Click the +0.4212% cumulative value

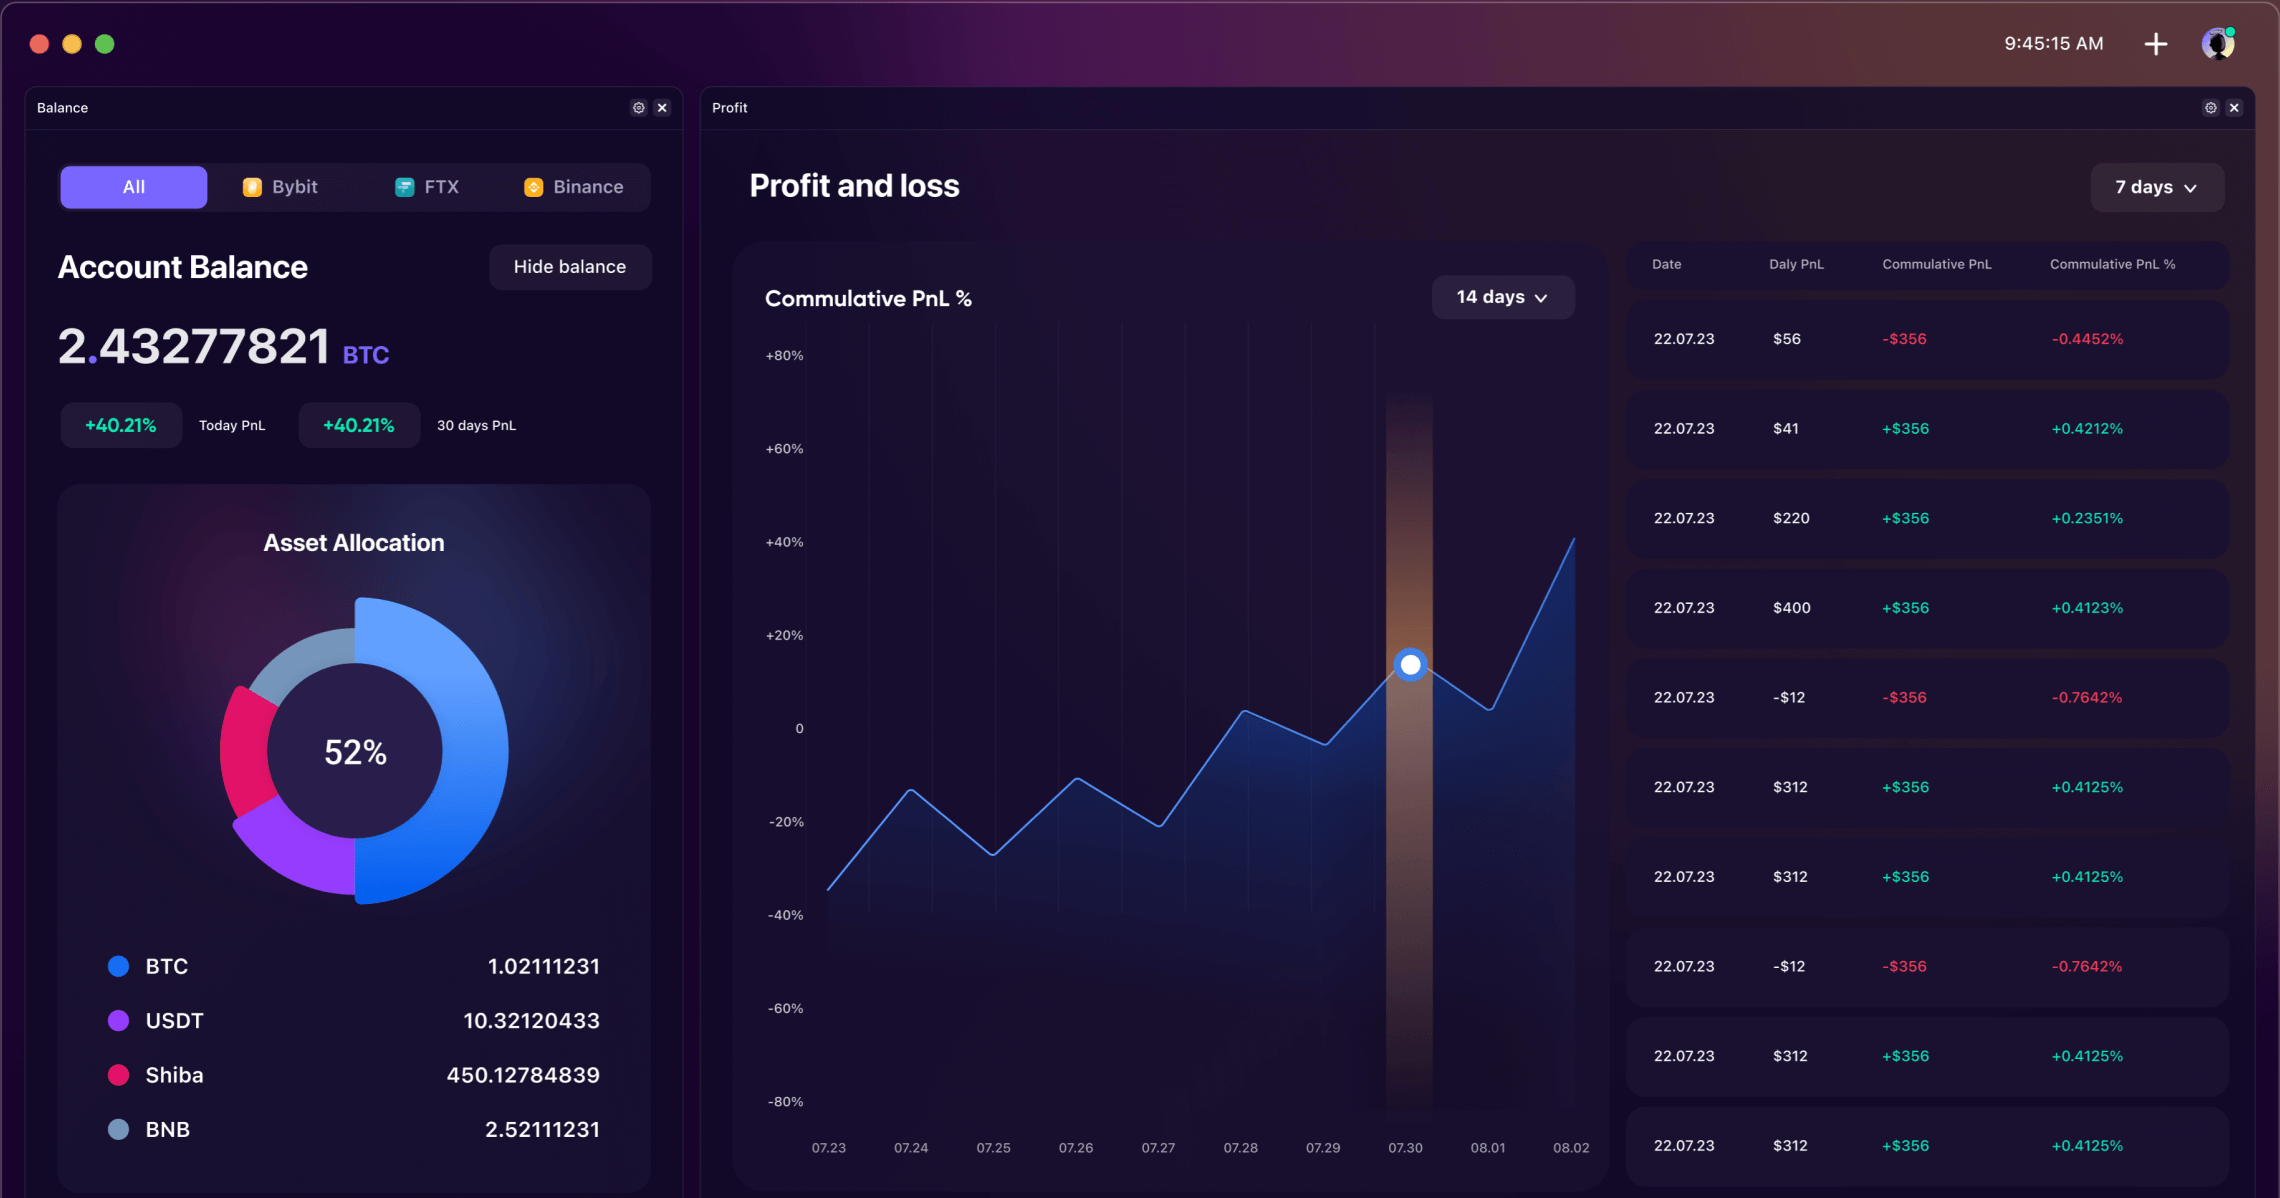tap(2087, 428)
